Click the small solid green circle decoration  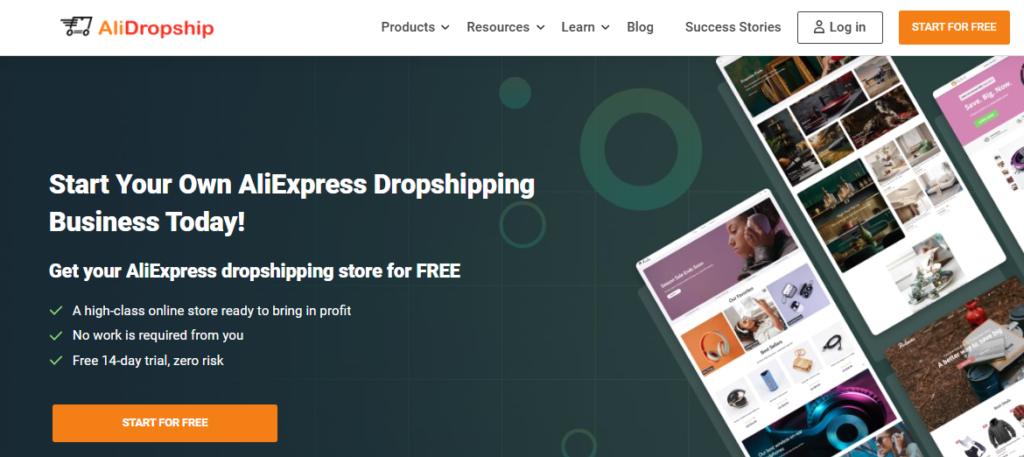point(515,93)
